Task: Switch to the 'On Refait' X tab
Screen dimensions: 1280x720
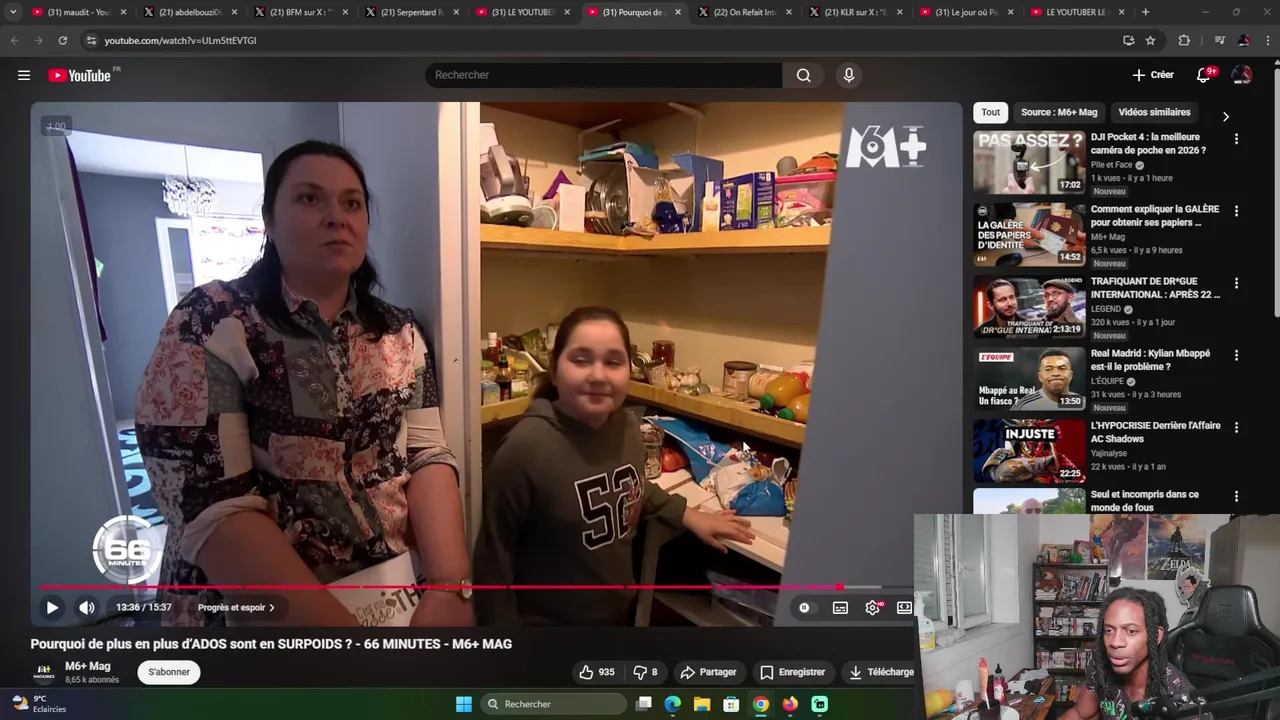Action: coord(744,12)
